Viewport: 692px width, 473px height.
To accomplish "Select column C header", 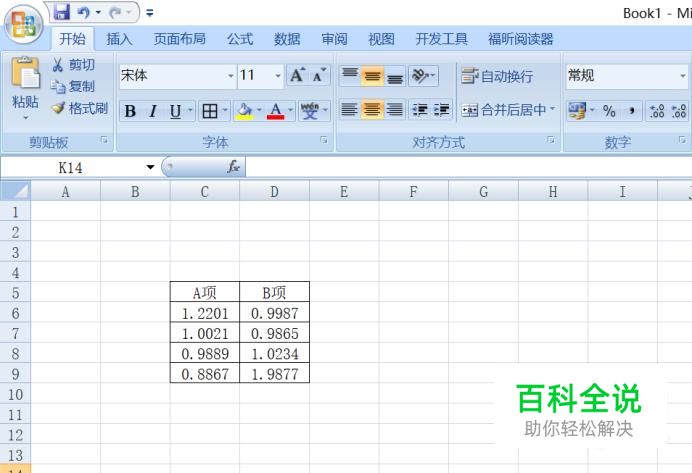I will (204, 191).
